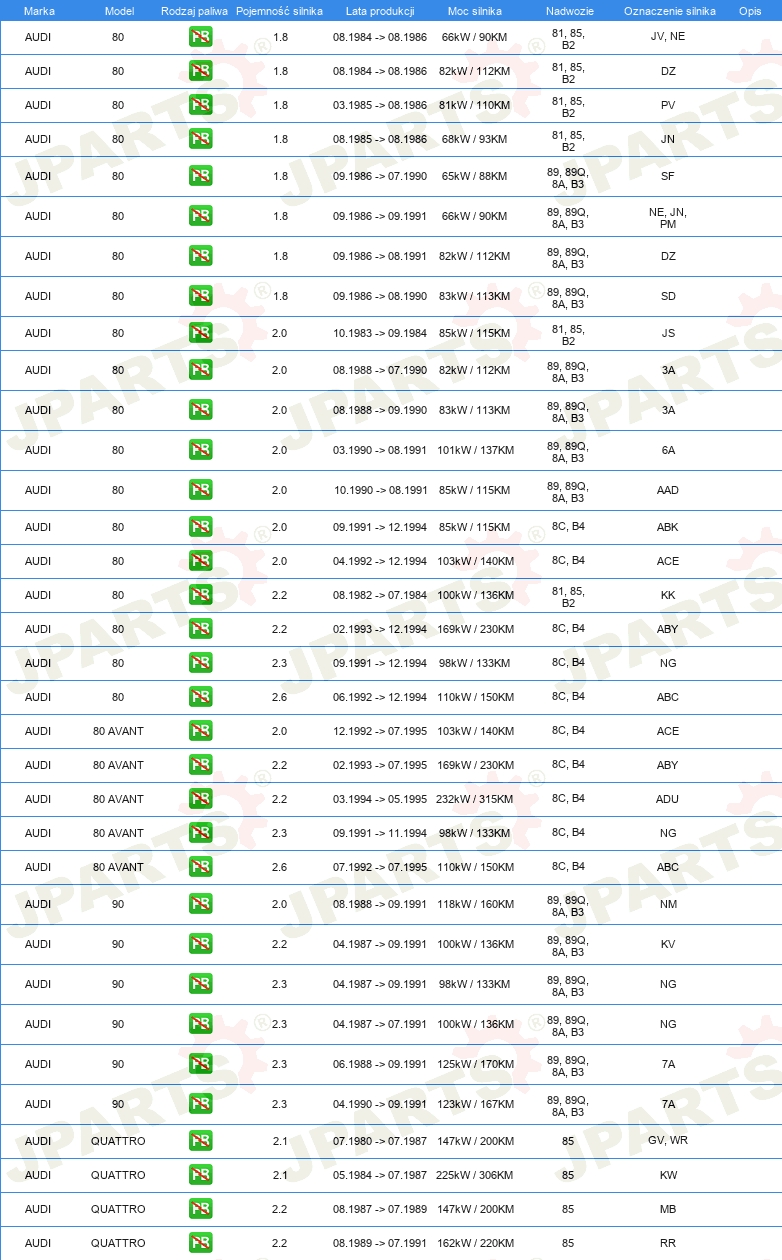Click the fuel icon in the ABK engine row
Viewport: 782px width, 1260px height.
[x=200, y=527]
